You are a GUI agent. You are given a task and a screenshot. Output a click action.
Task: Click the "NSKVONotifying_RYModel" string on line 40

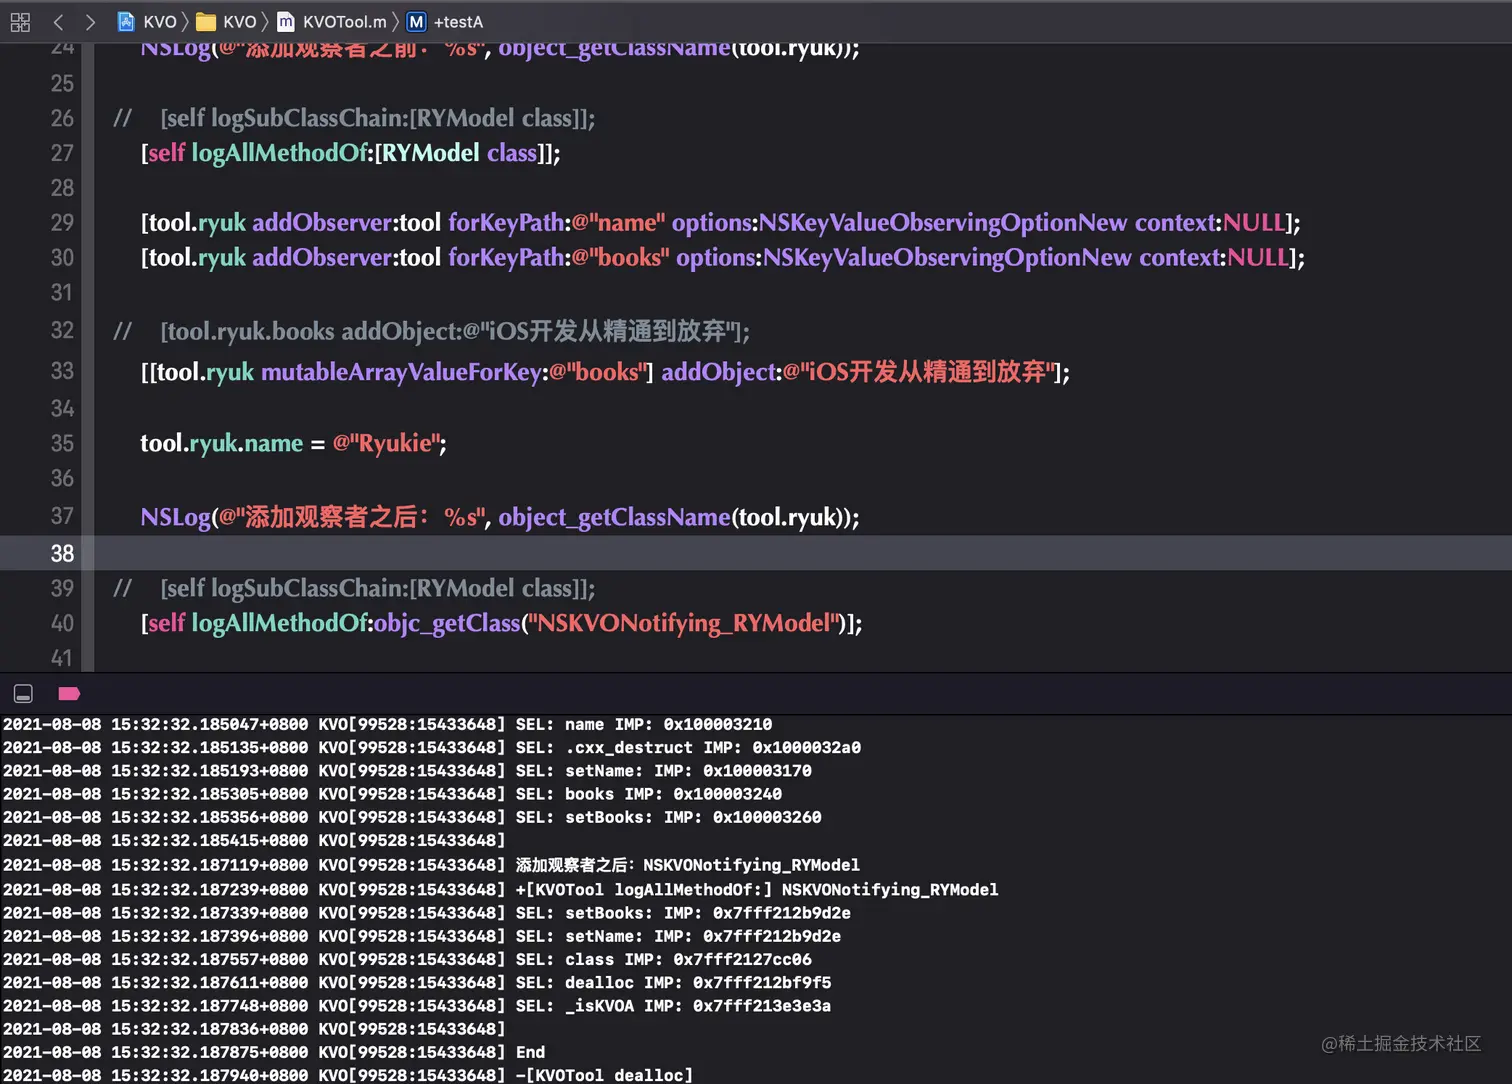point(685,623)
